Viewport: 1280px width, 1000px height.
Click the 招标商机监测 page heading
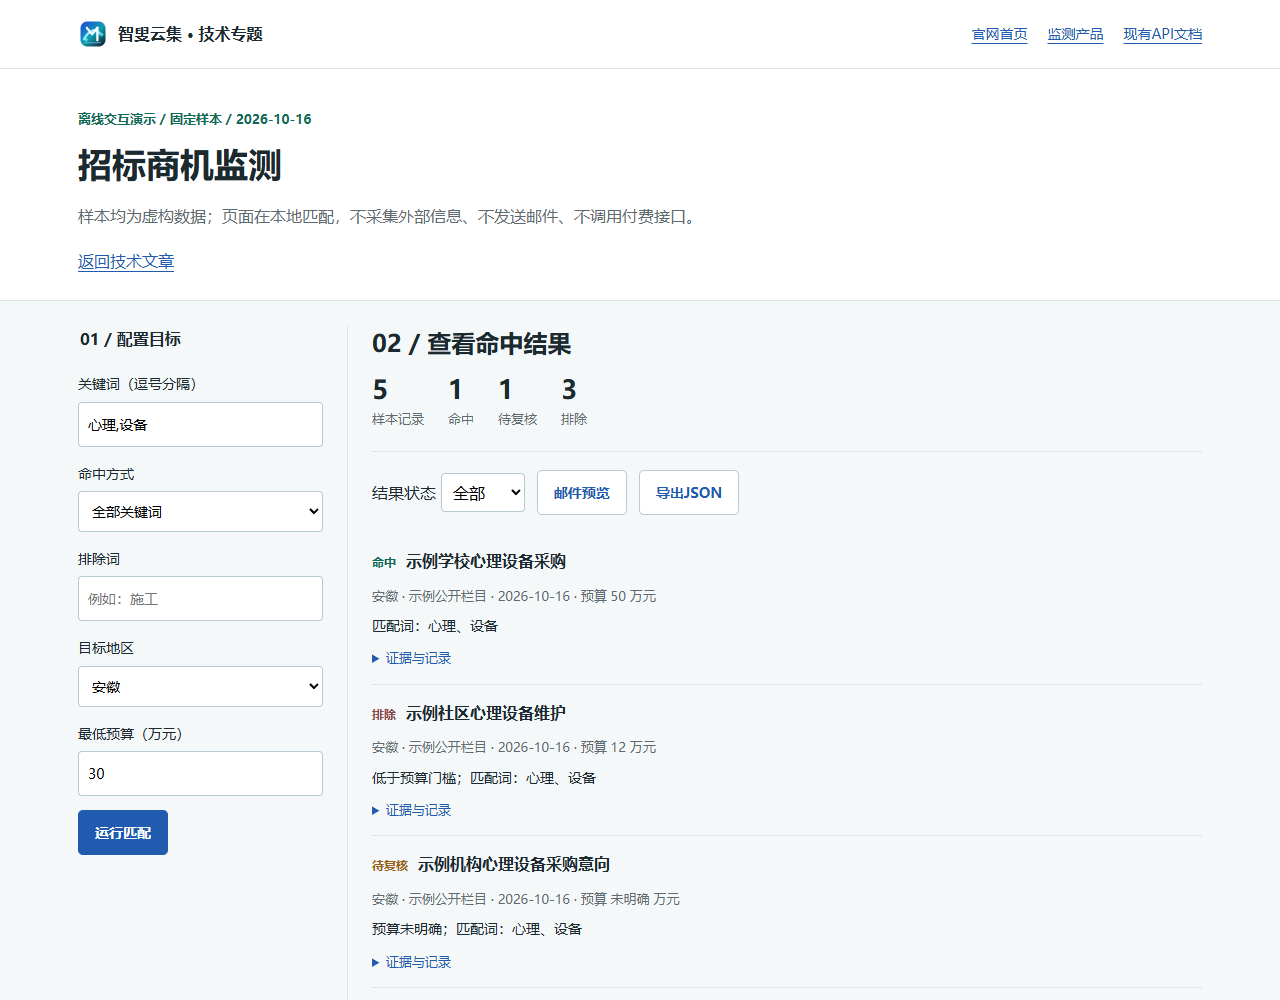pos(180,165)
